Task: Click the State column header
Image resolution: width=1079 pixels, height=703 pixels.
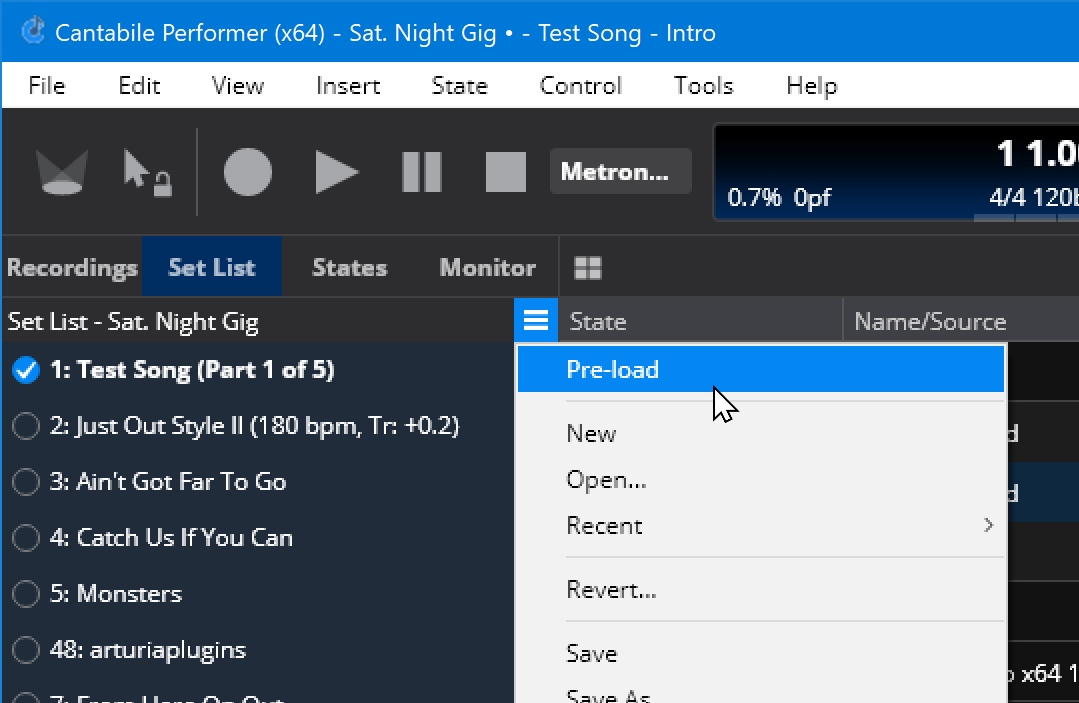Action: tap(701, 321)
